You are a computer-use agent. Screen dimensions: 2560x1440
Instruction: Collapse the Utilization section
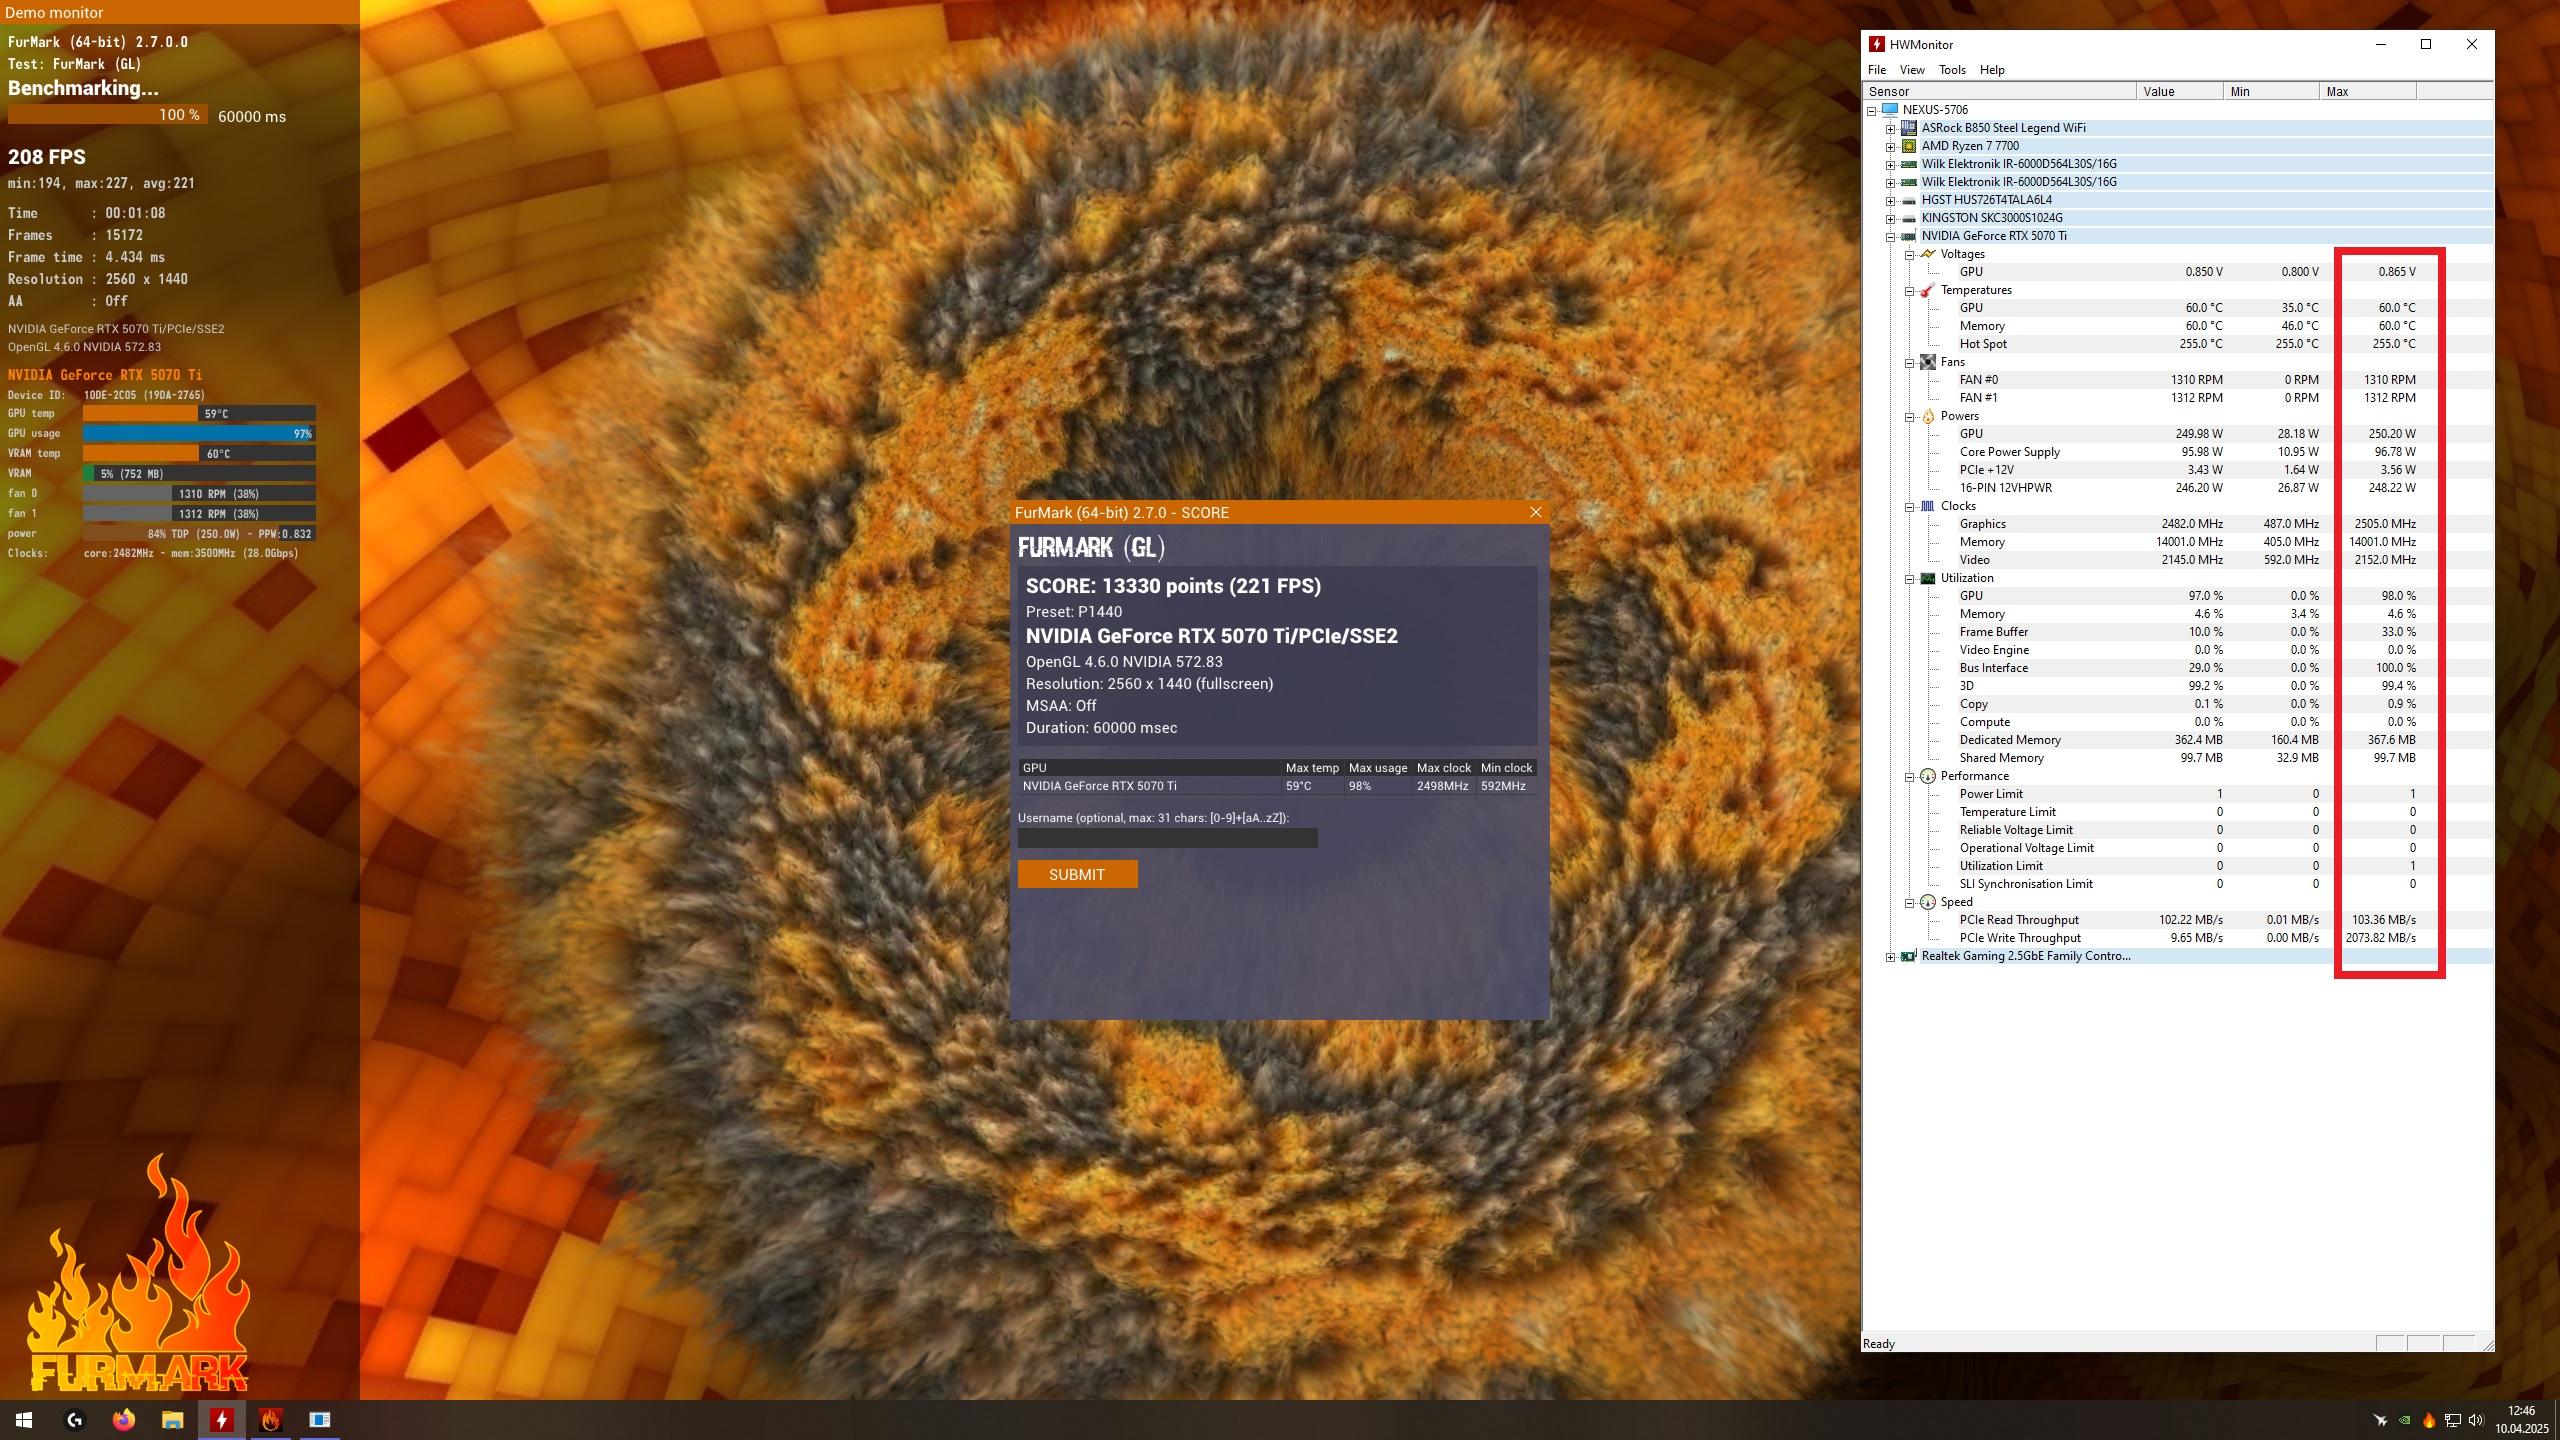pos(1909,579)
